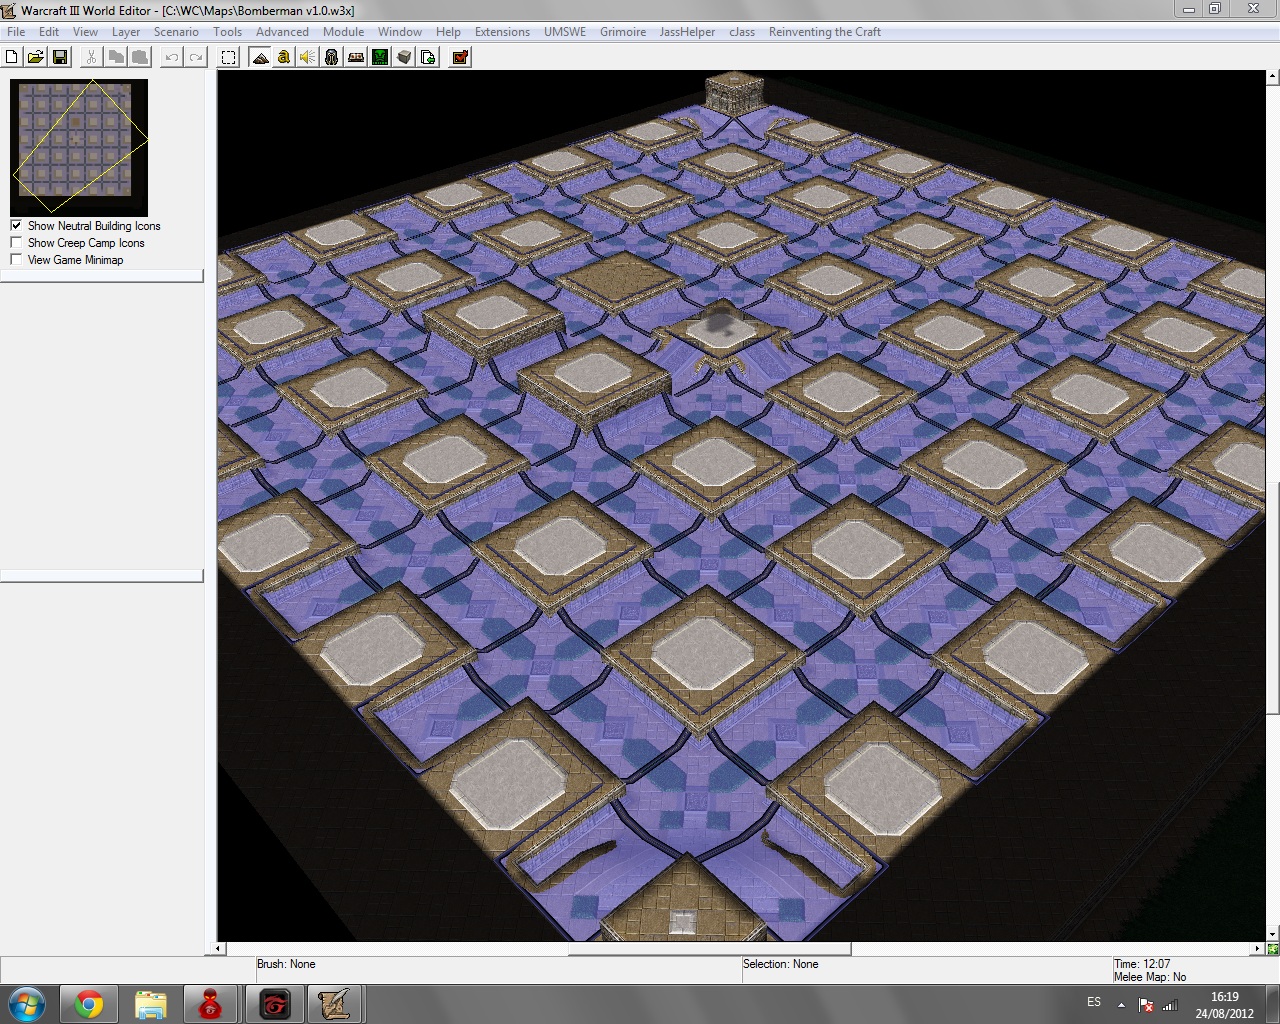Image resolution: width=1280 pixels, height=1024 pixels.
Task: Open the UMSWE menu
Action: (x=565, y=32)
